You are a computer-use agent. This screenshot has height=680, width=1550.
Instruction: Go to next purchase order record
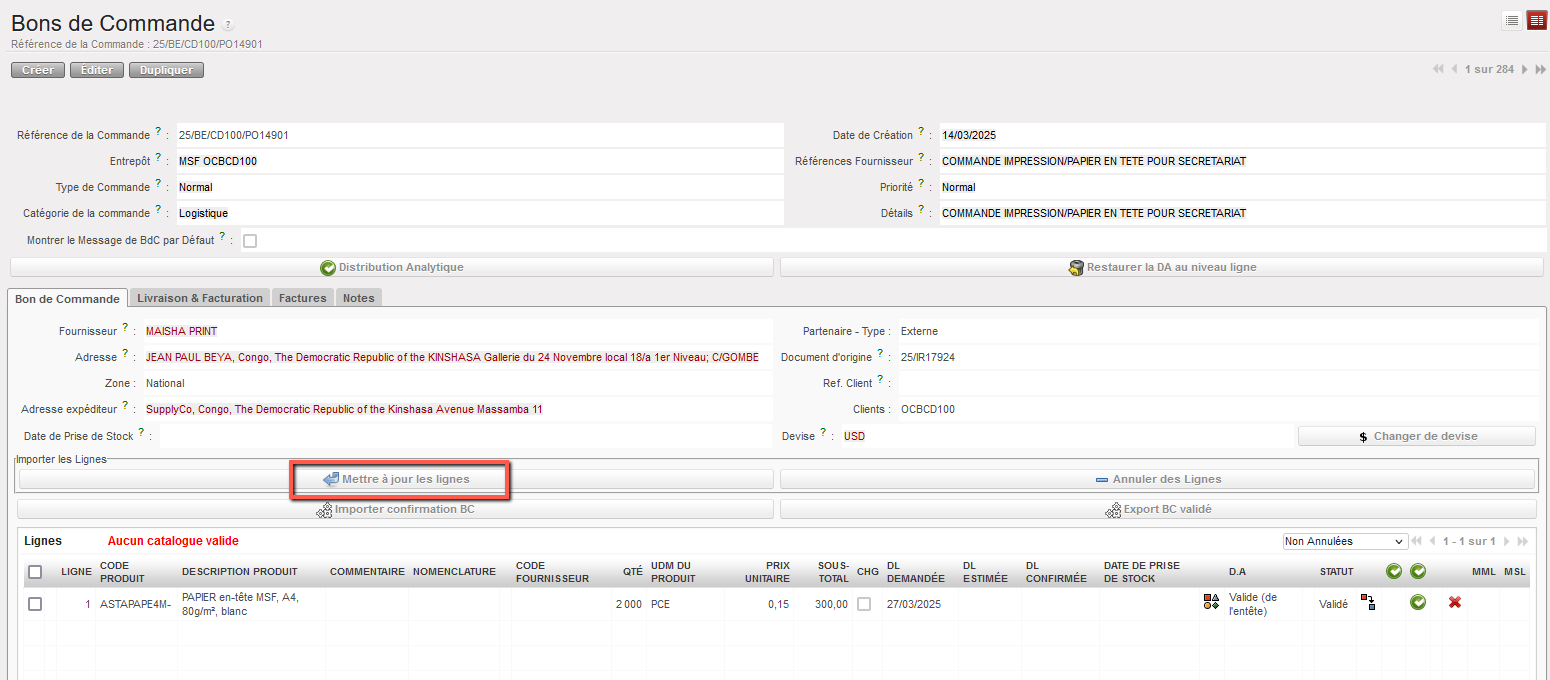click(x=1525, y=69)
